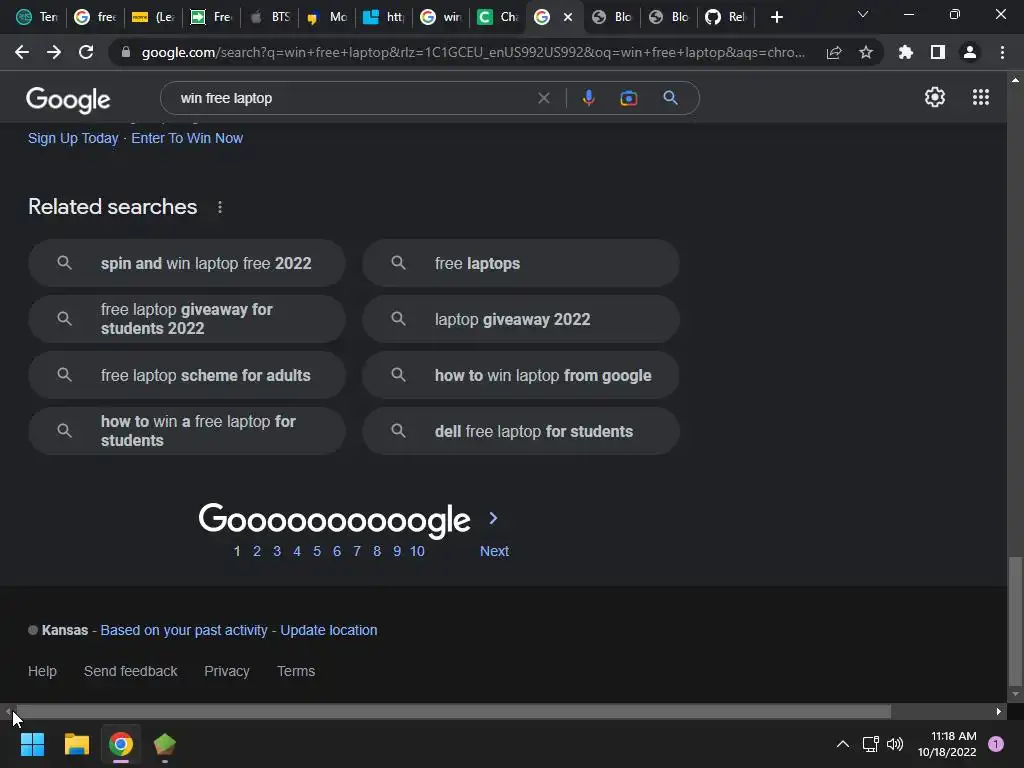Viewport: 1024px width, 768px height.
Task: Open the Chrome profile avatar
Action: tap(970, 52)
